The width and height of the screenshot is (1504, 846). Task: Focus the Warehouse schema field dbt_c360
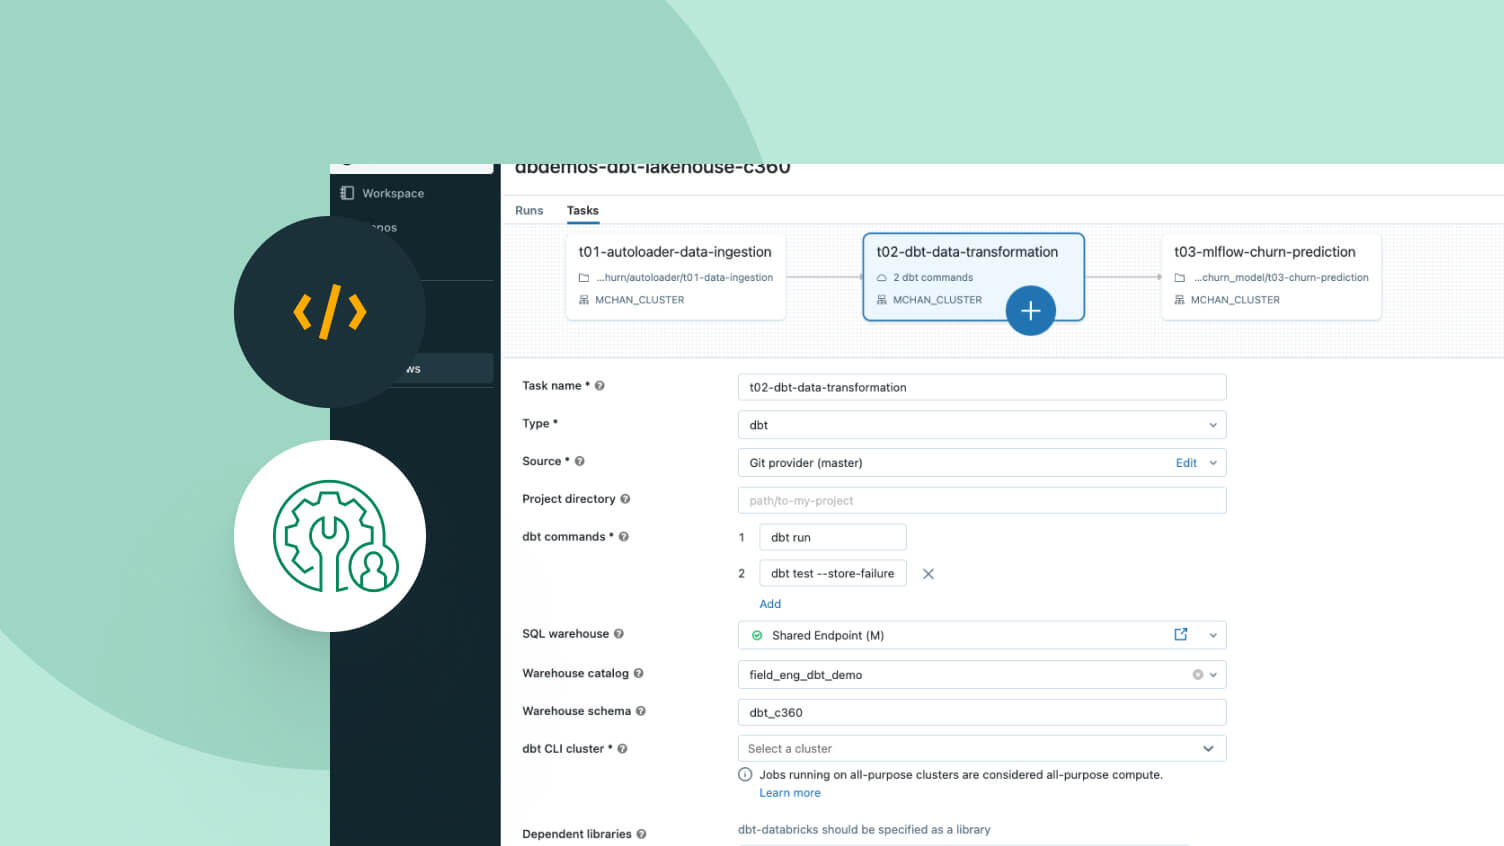coord(982,712)
